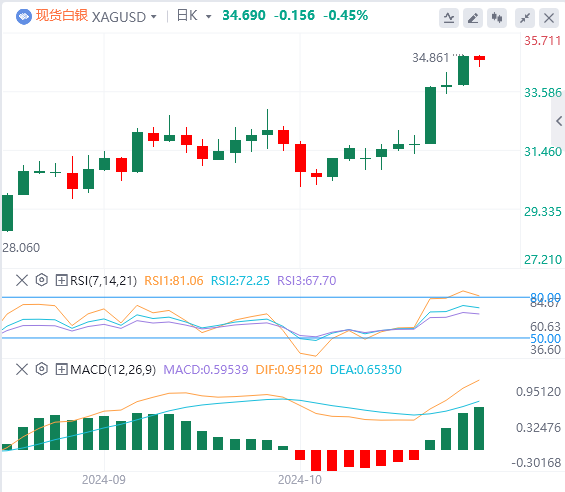Remove the RSI indicator with its X

click(22, 280)
